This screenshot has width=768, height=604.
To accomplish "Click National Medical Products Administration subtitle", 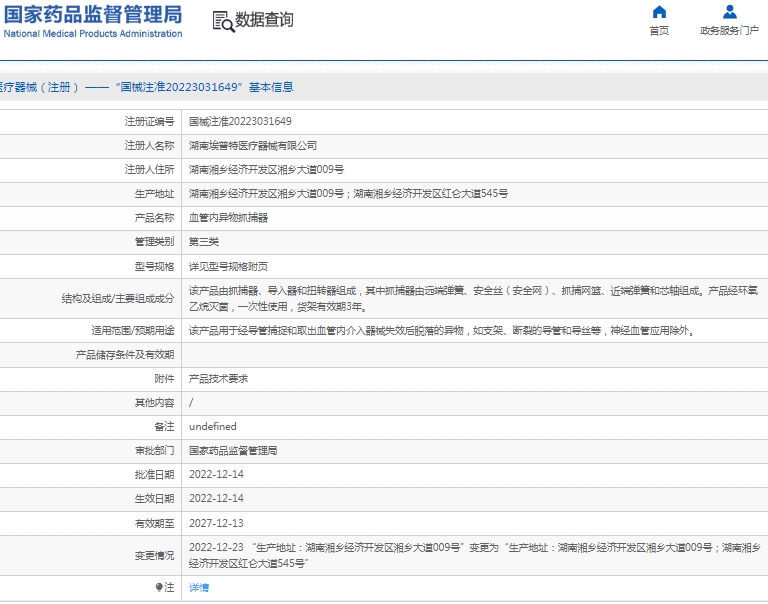I will pos(93,34).
